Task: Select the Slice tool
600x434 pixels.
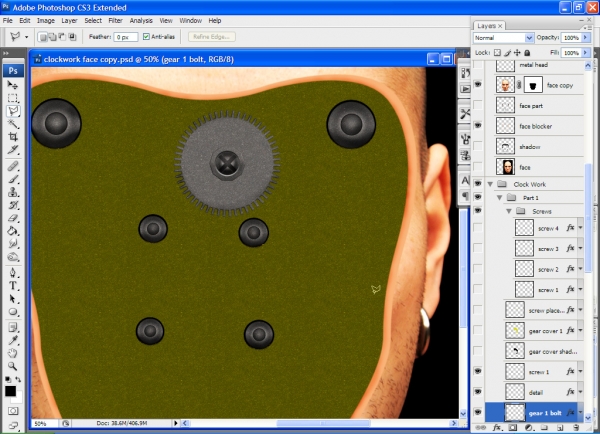Action: pos(13,150)
